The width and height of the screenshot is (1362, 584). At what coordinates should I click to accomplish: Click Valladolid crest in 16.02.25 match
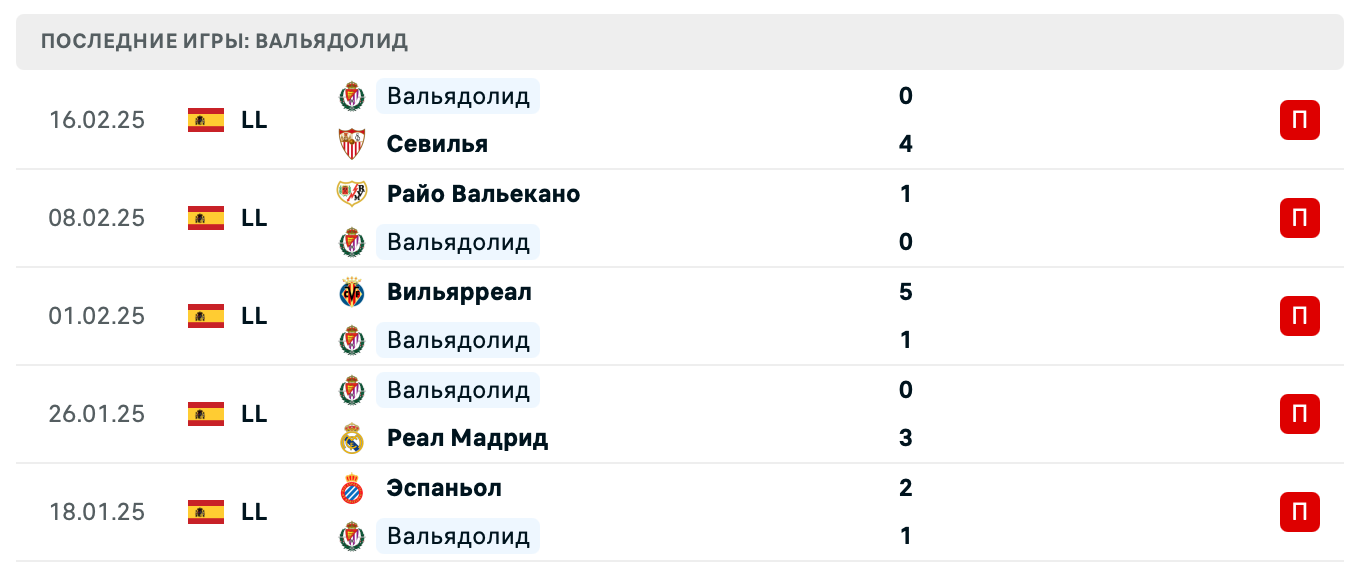coord(352,96)
